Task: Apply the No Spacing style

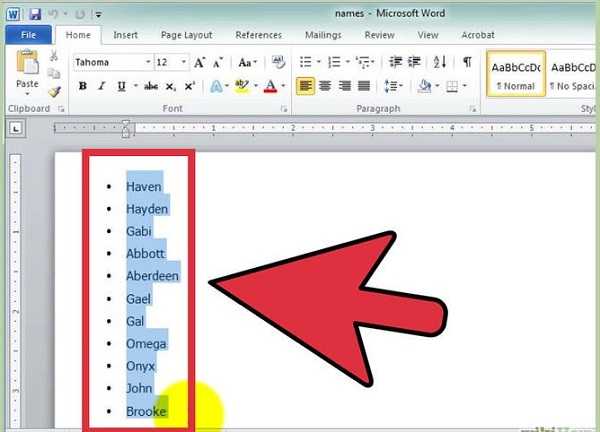Action: [572, 74]
